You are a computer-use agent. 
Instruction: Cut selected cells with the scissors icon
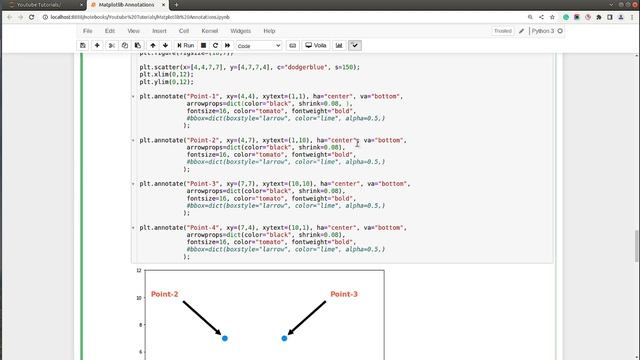[111, 45]
